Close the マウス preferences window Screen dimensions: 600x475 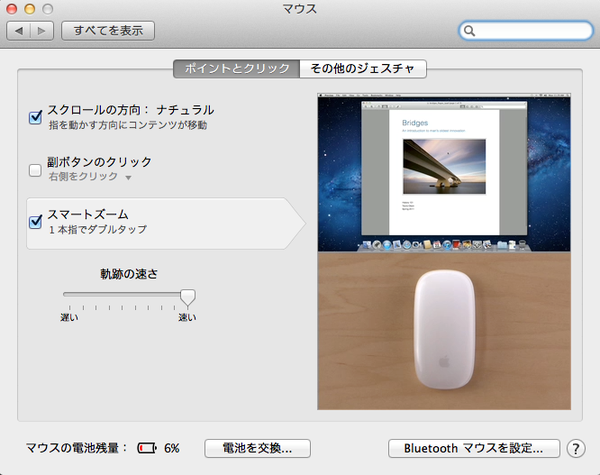tap(12, 9)
